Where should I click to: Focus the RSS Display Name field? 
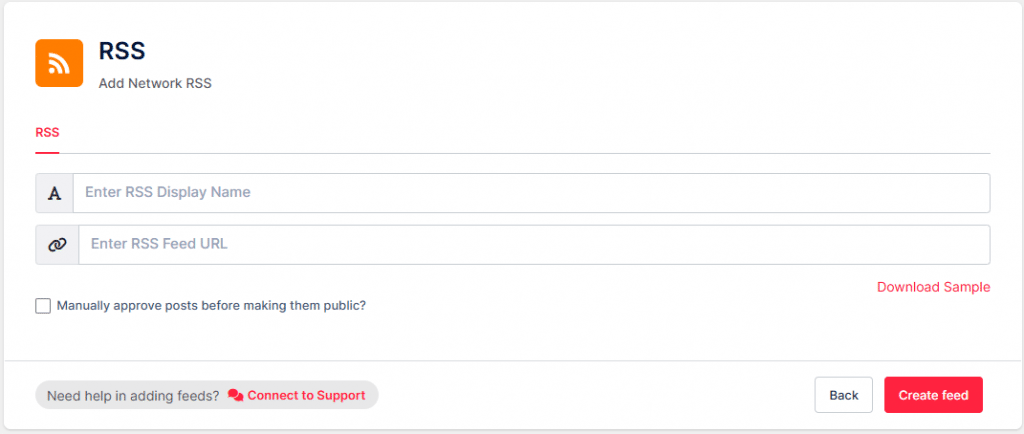tap(530, 193)
